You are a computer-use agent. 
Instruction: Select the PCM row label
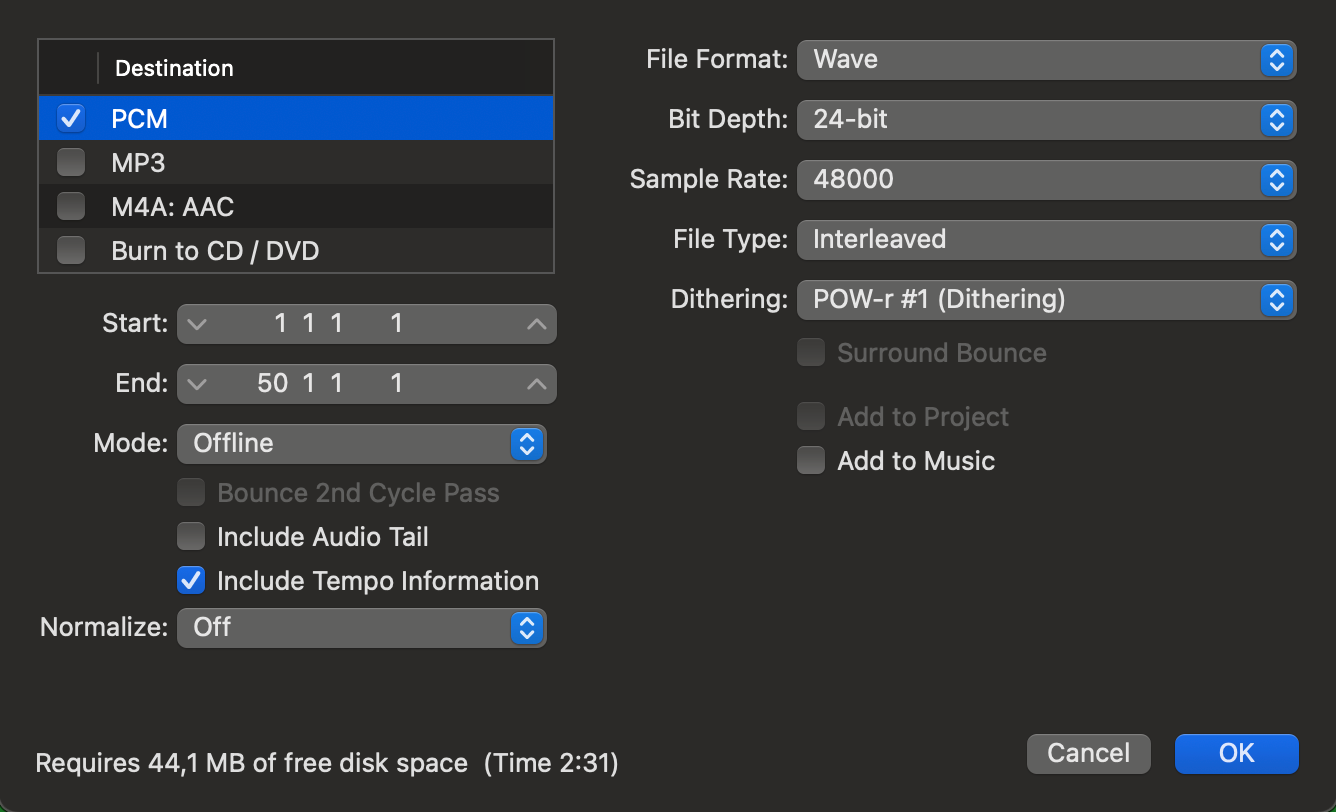pos(140,119)
